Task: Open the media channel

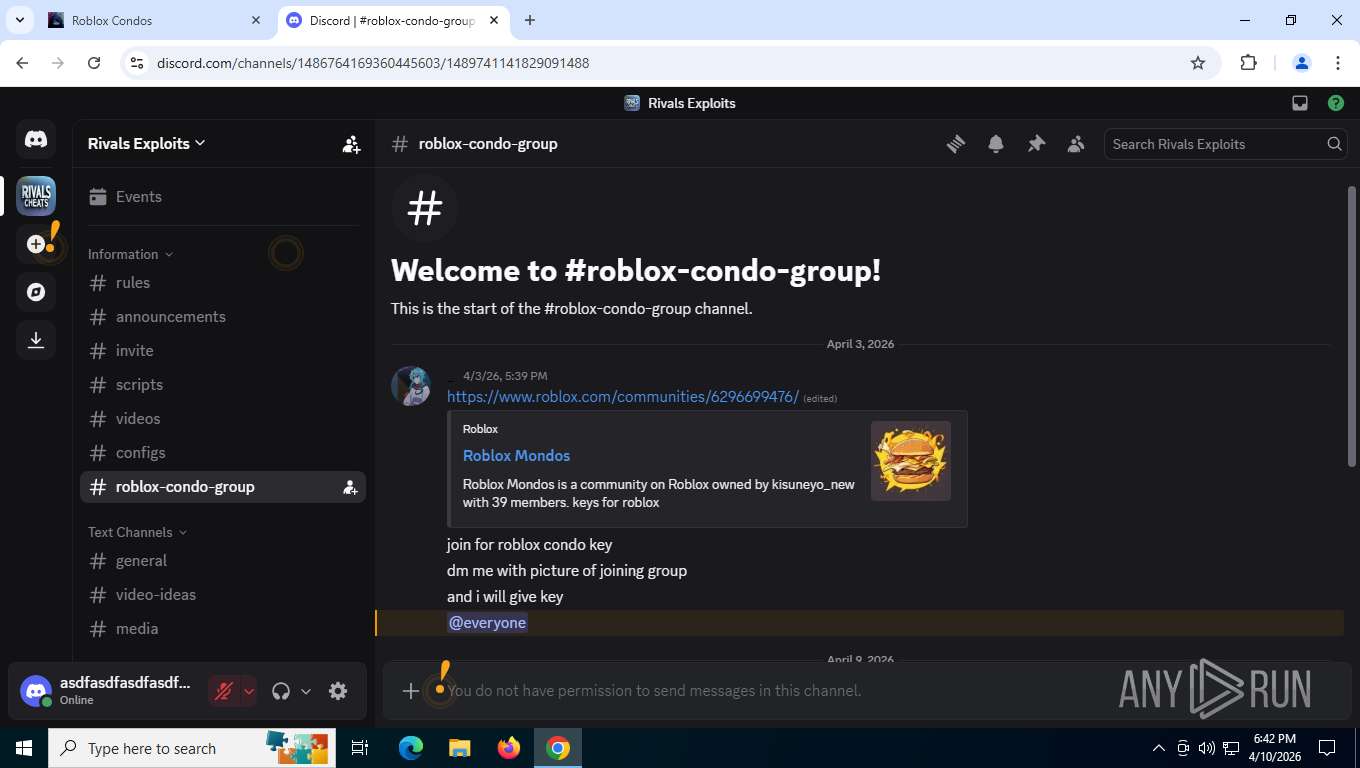Action: tap(222, 629)
